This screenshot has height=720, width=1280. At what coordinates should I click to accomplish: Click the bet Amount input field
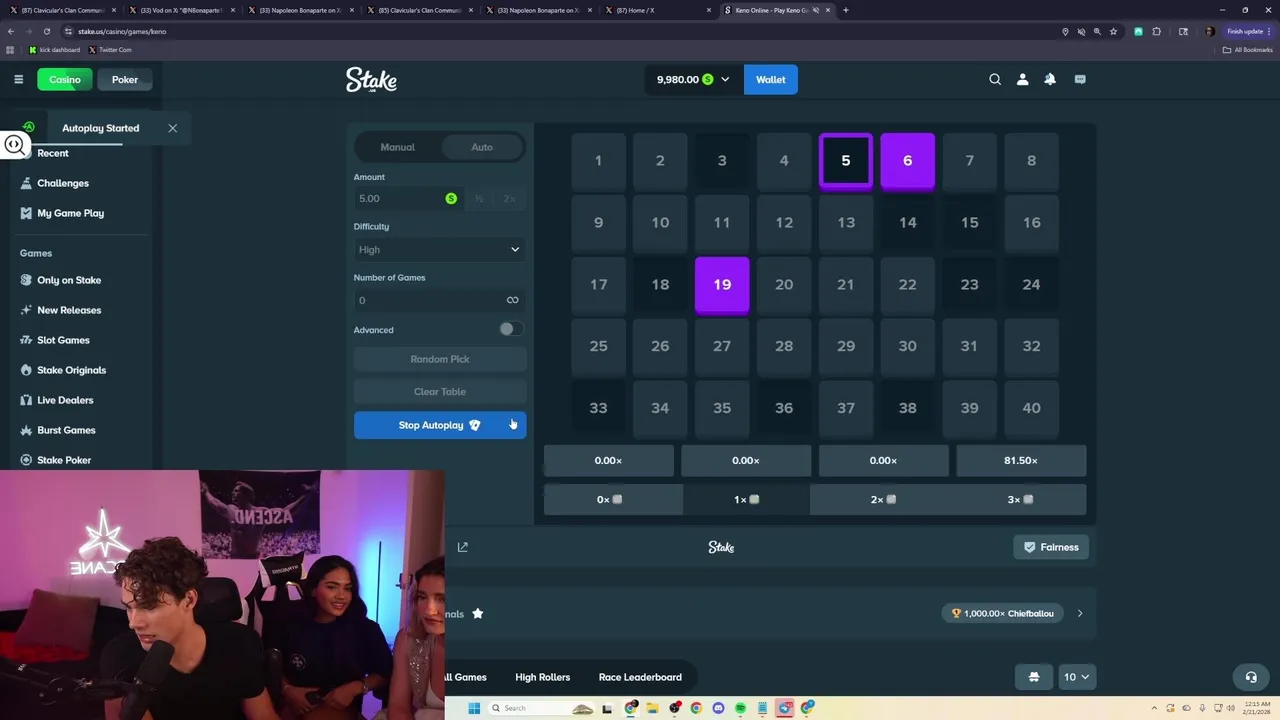pyautogui.click(x=408, y=199)
